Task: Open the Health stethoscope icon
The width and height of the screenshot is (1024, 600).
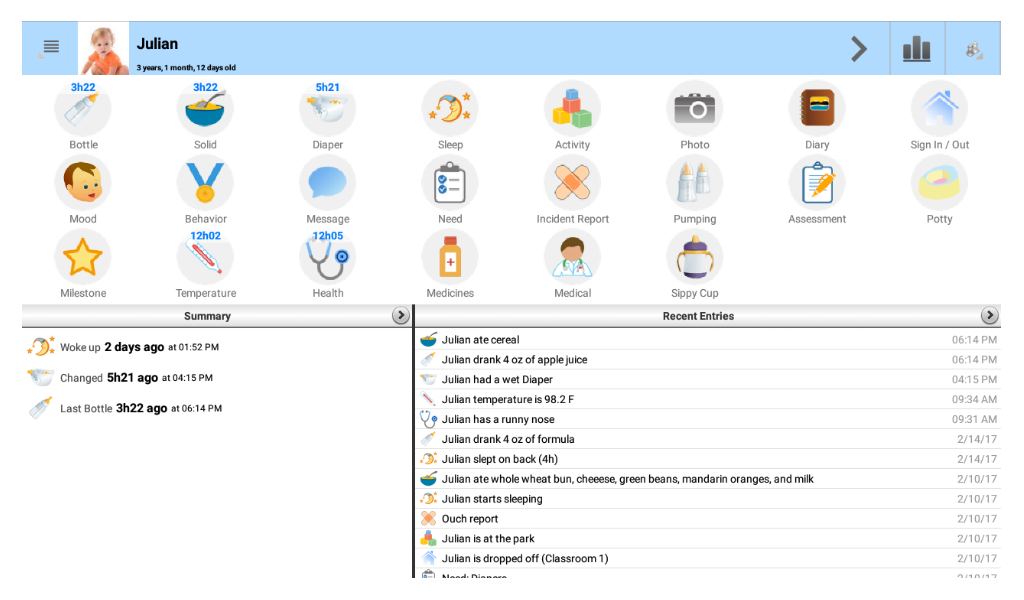Action: pyautogui.click(x=327, y=258)
